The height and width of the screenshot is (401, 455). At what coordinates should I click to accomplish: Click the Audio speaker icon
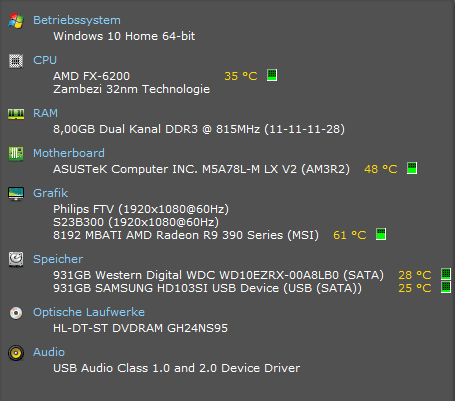[x=16, y=353]
